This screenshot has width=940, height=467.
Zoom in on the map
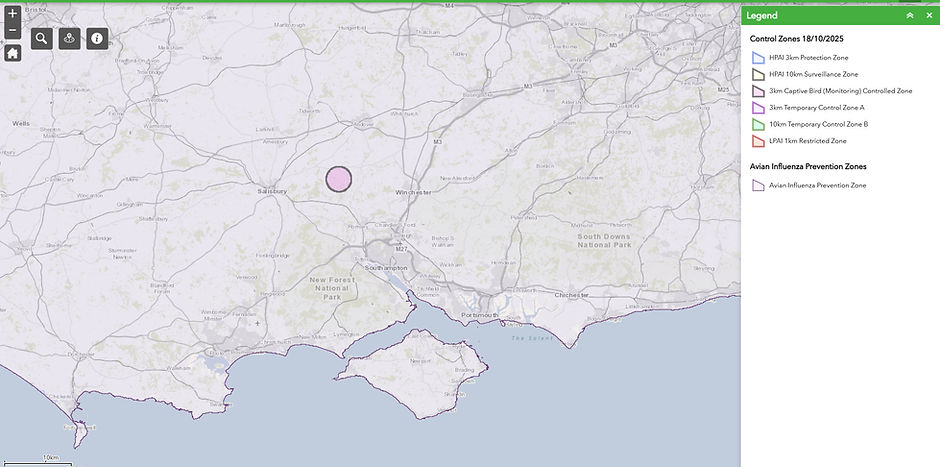click(x=13, y=13)
